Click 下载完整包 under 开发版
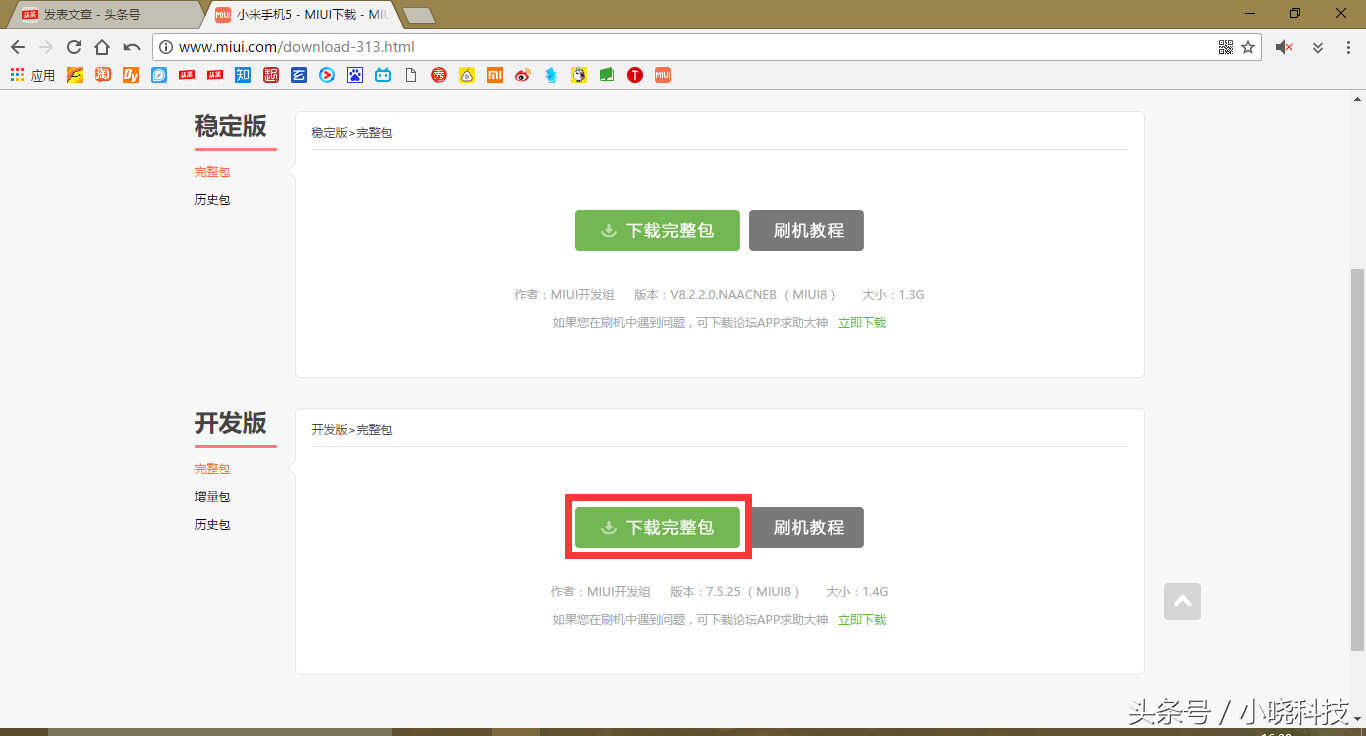 click(657, 527)
